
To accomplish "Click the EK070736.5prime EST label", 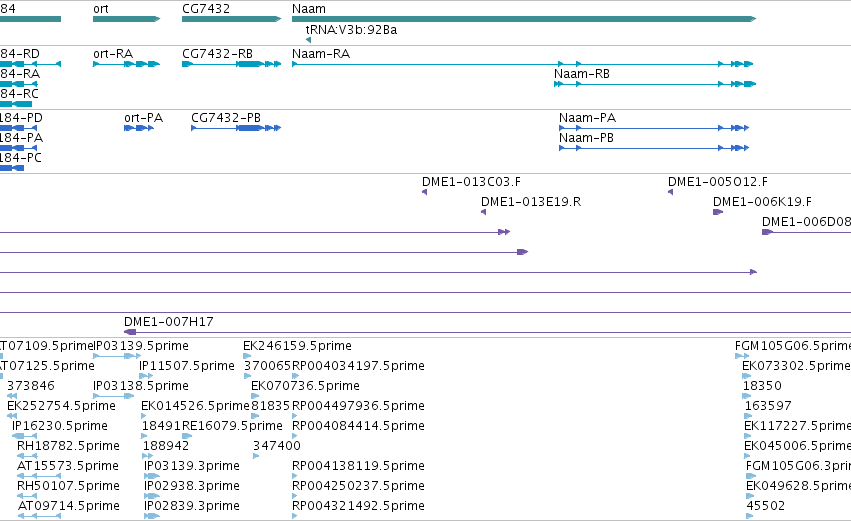I will [x=305, y=386].
